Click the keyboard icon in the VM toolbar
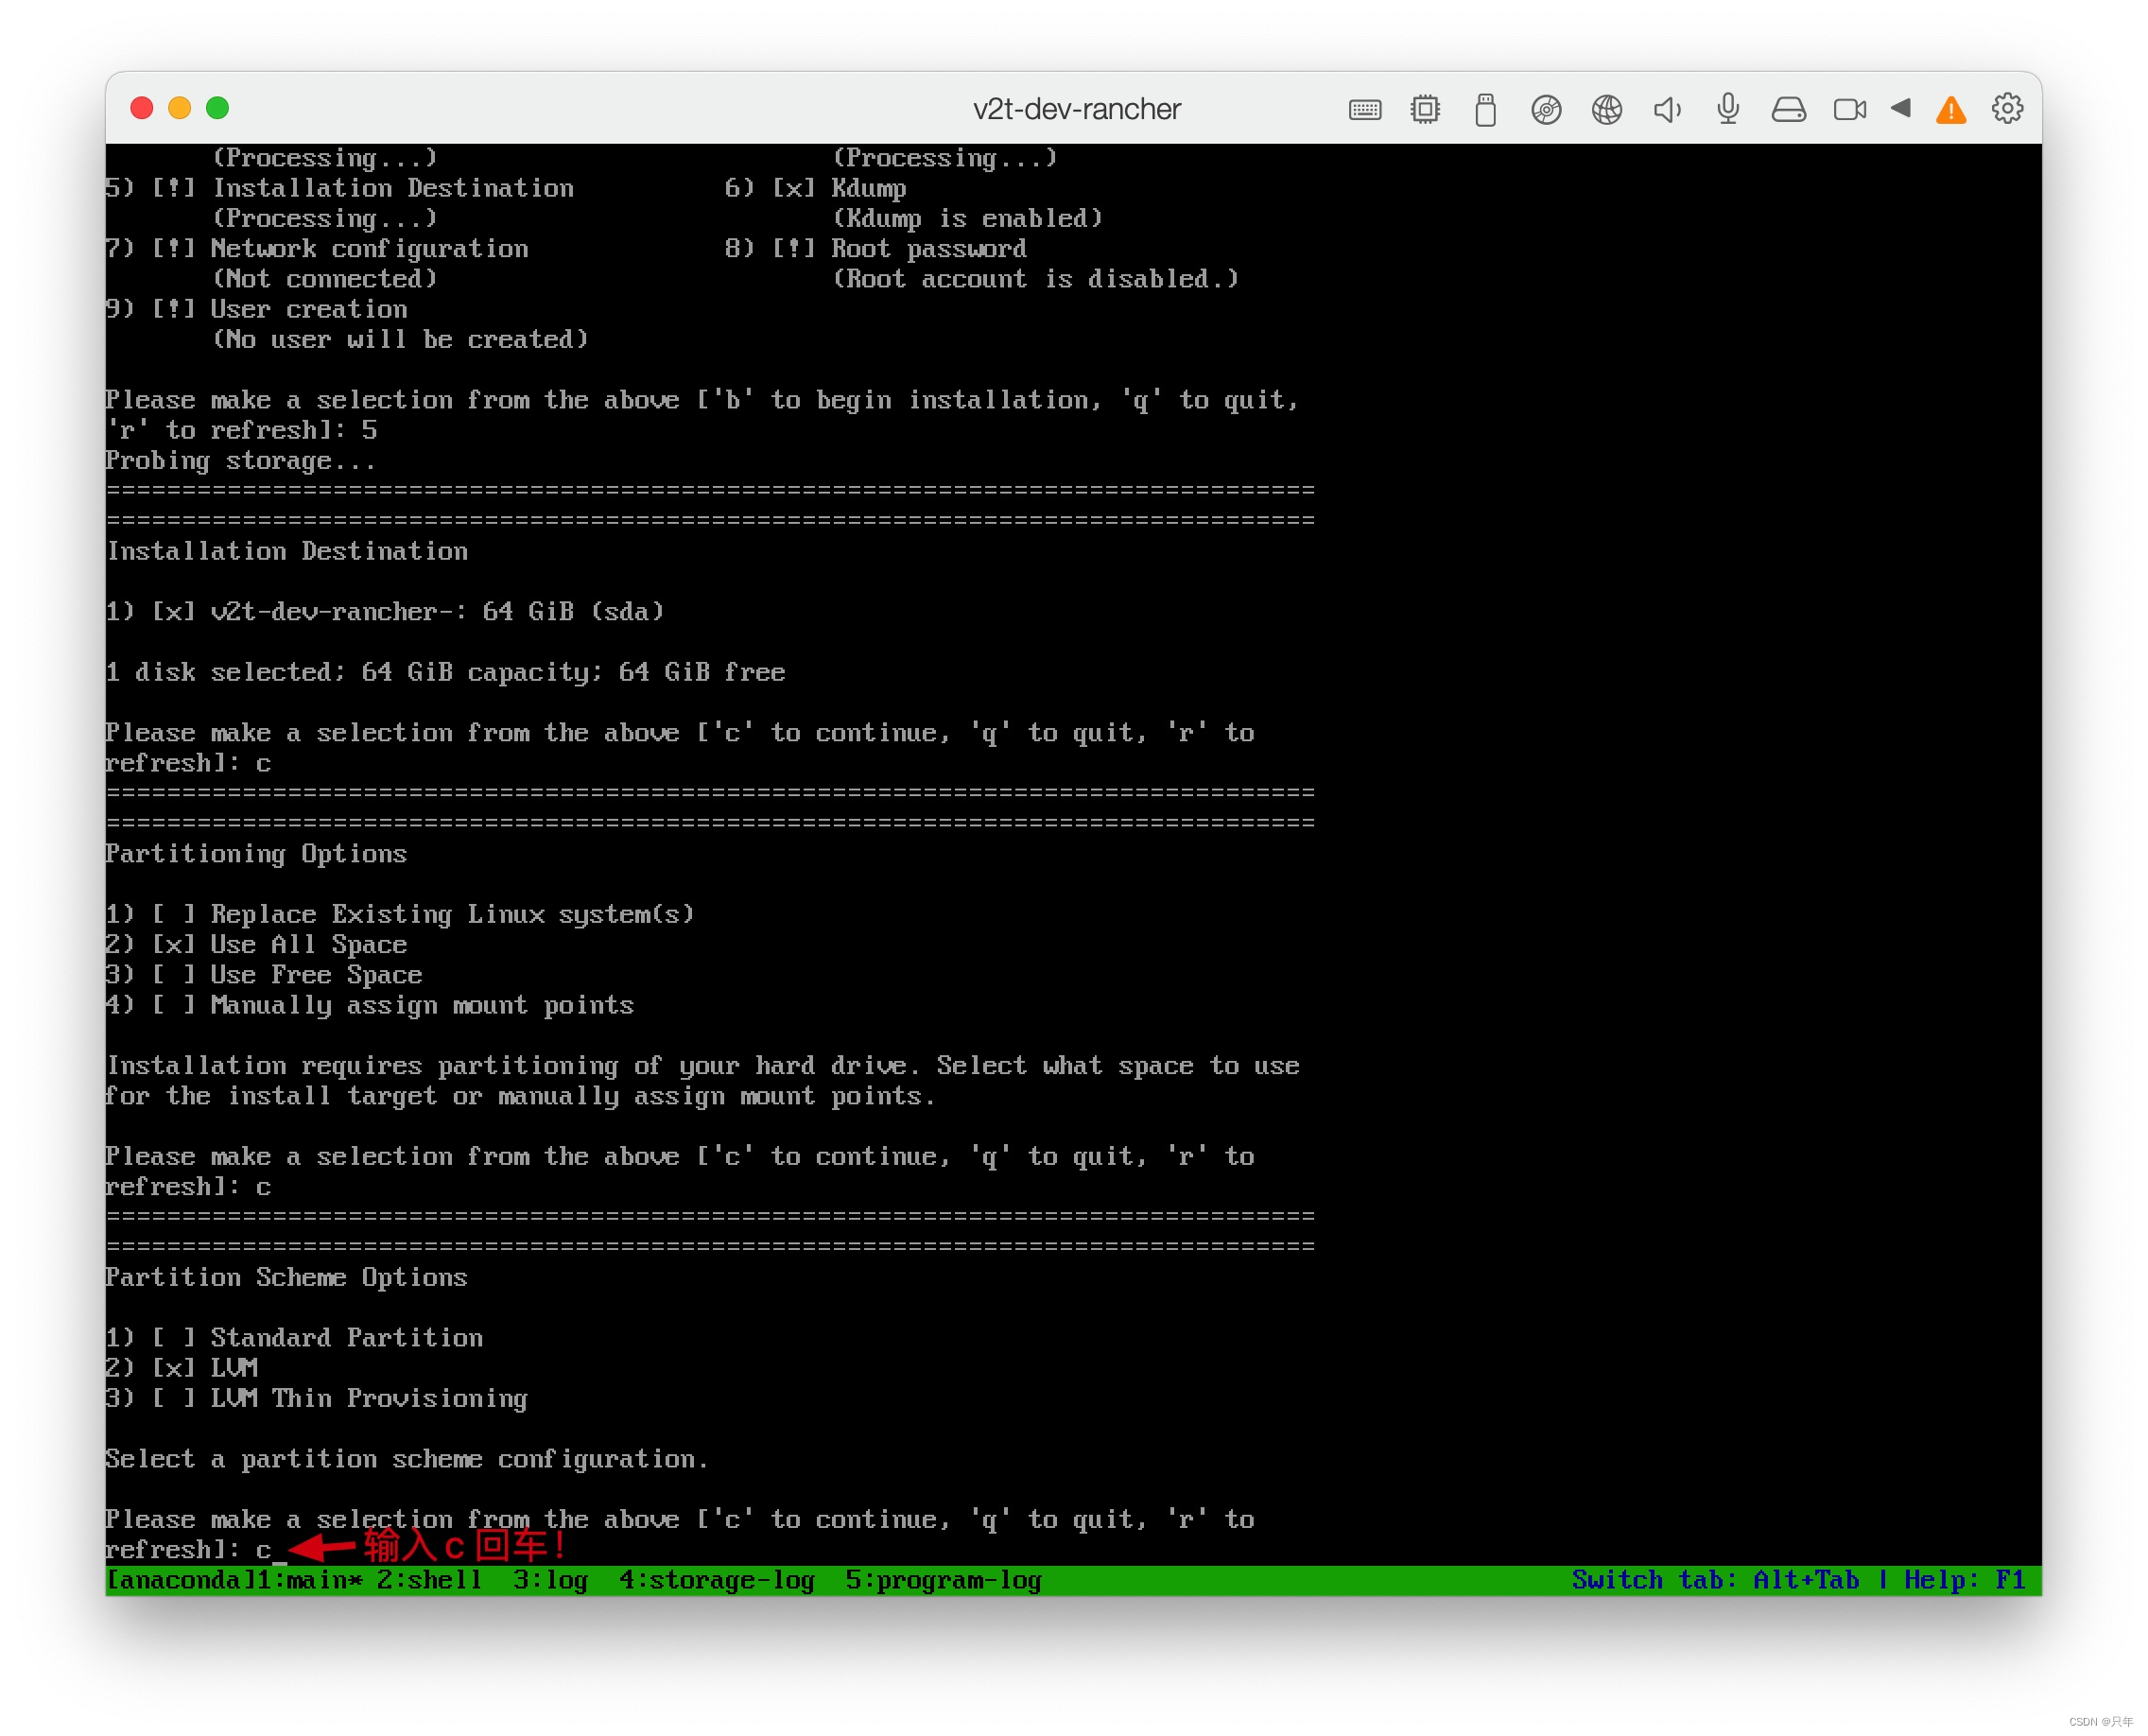 pos(1365,109)
